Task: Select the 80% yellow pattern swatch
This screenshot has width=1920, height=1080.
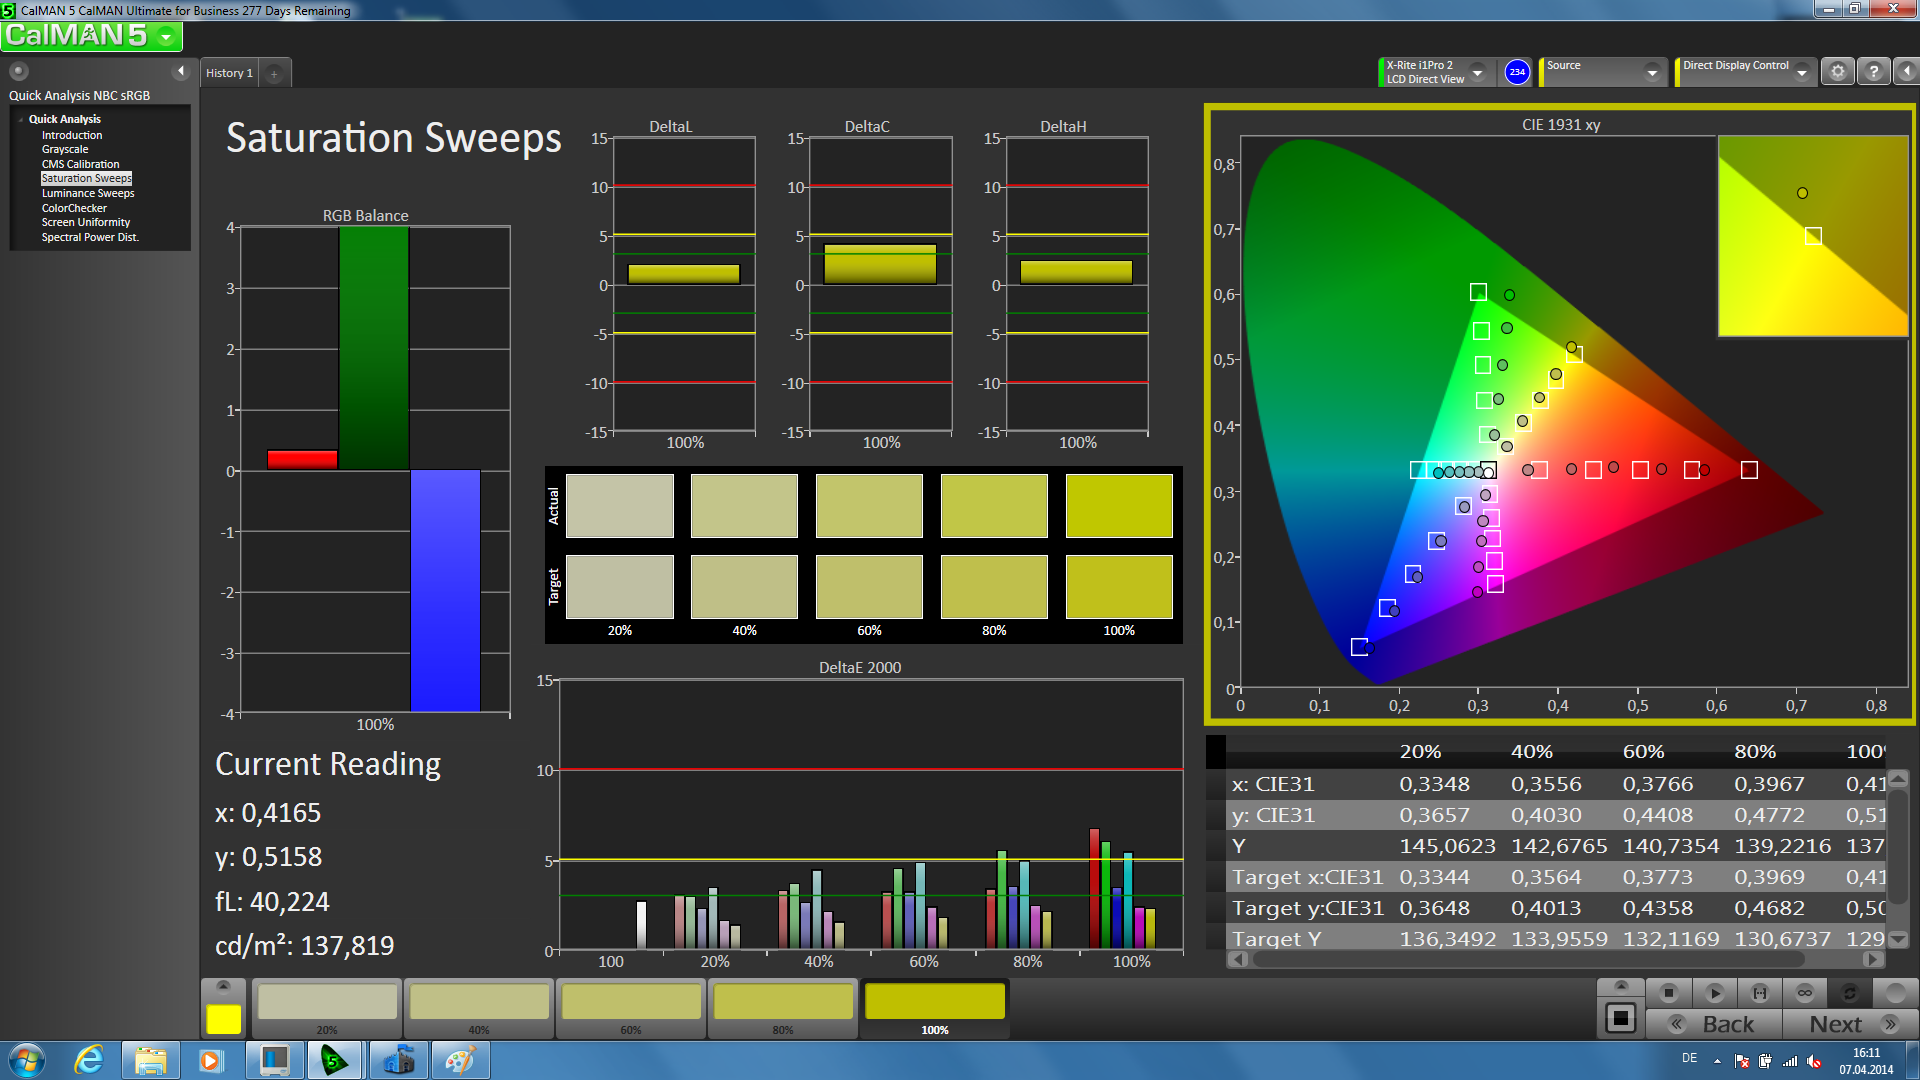Action: coord(783,1007)
